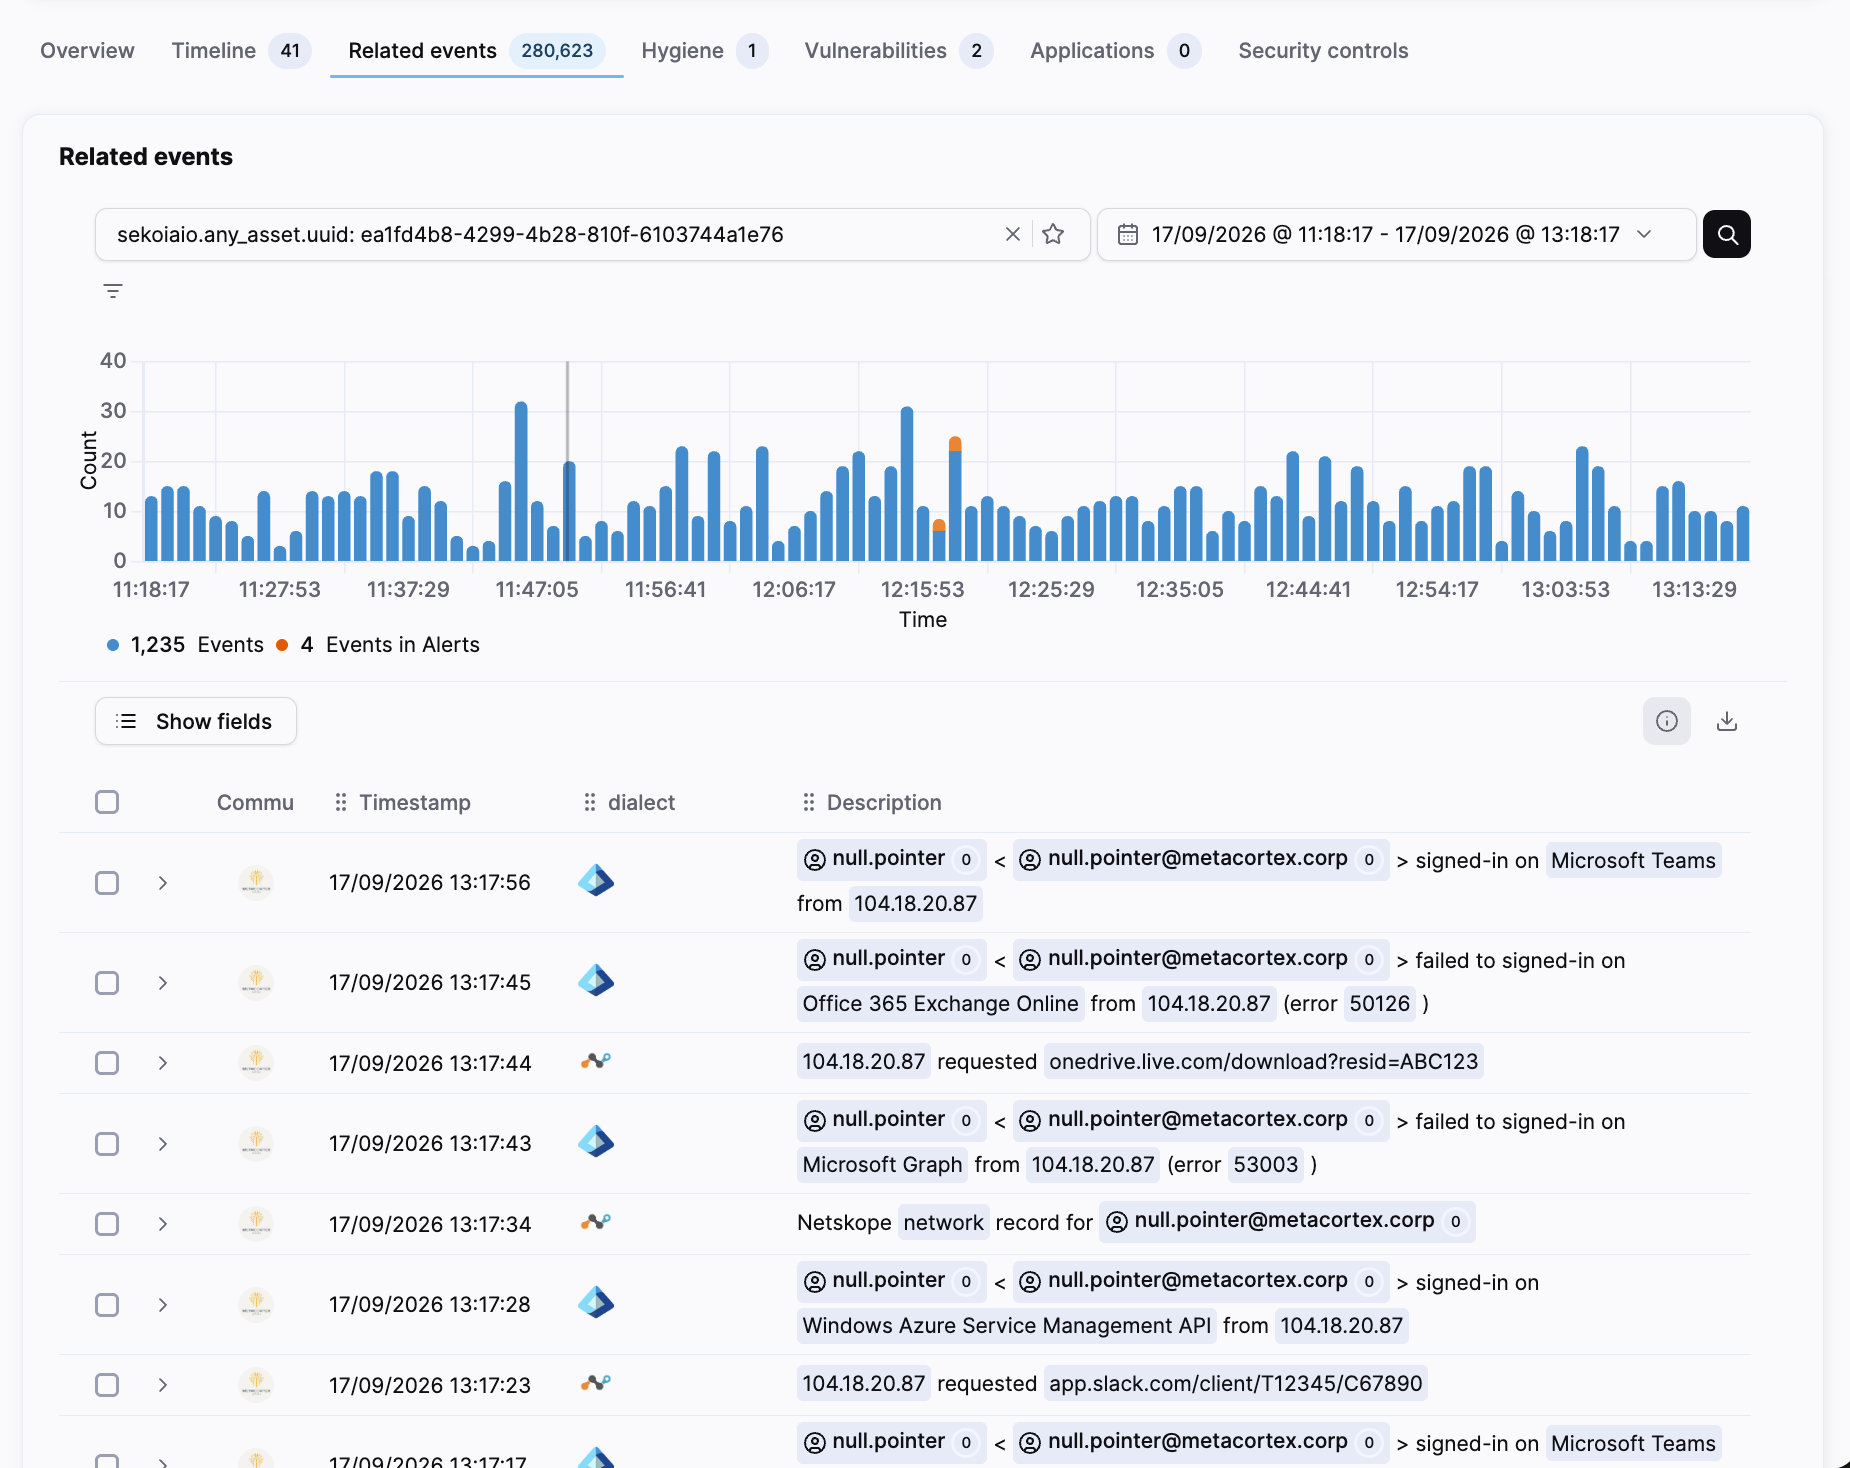Click the tallest histogram bar near 11:47:05
1850x1468 pixels.
pos(521,481)
